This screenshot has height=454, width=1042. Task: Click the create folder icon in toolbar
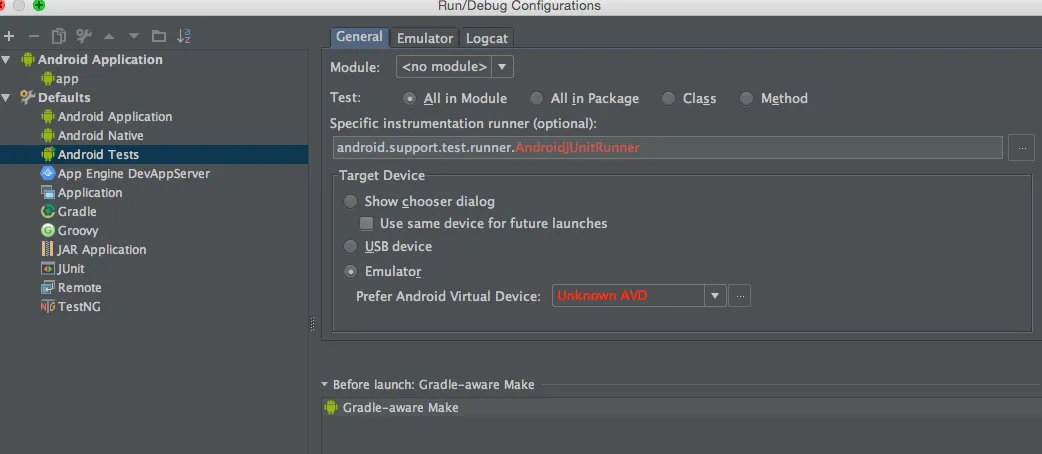[157, 36]
